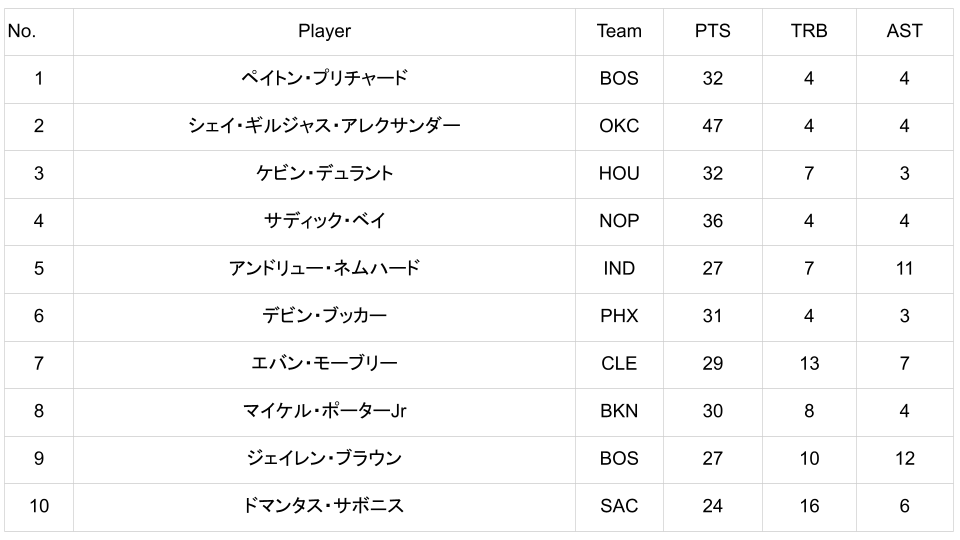Image resolution: width=960 pixels, height=540 pixels.
Task: Select シェイ・ギルジャス・アレクサンダー cell
Action: (324, 126)
